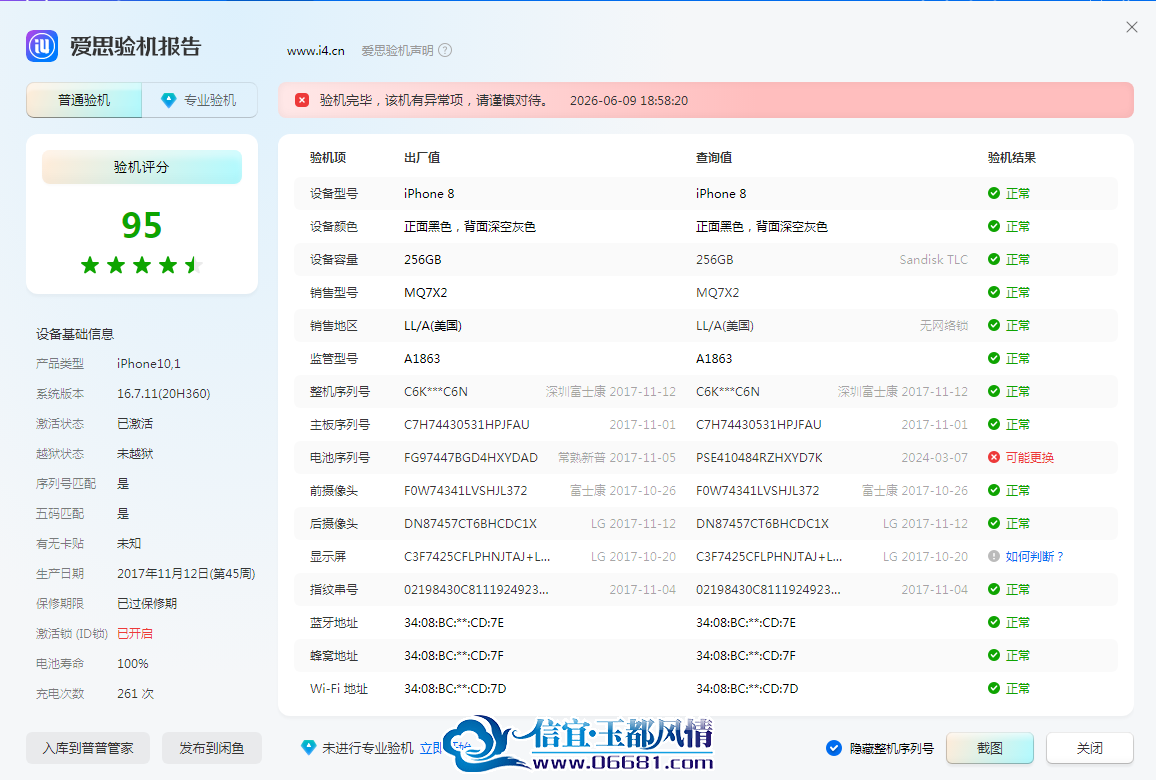Click the green check icon in 设备型号 row

click(x=994, y=193)
